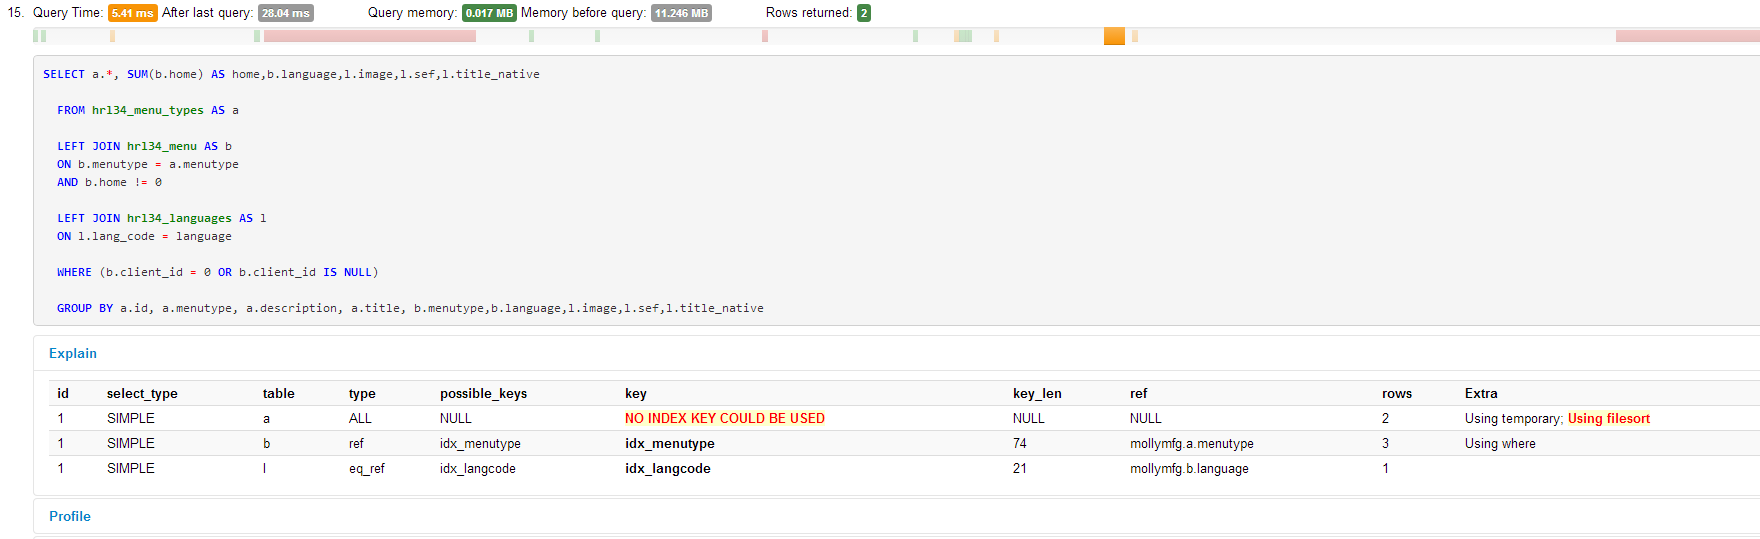
Task: Click idx_menutype in the possible_keys column
Action: pyautogui.click(x=480, y=443)
